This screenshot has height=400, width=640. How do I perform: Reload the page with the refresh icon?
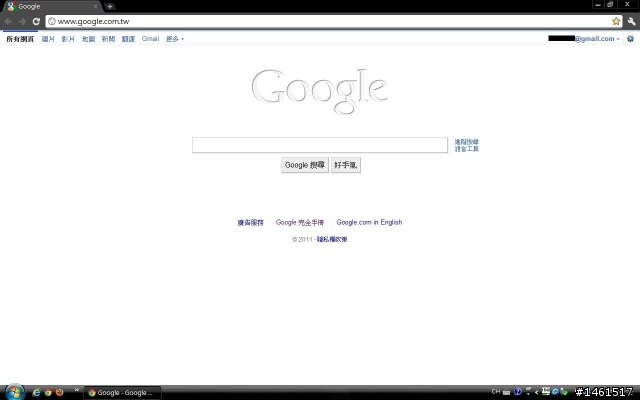coord(36,21)
